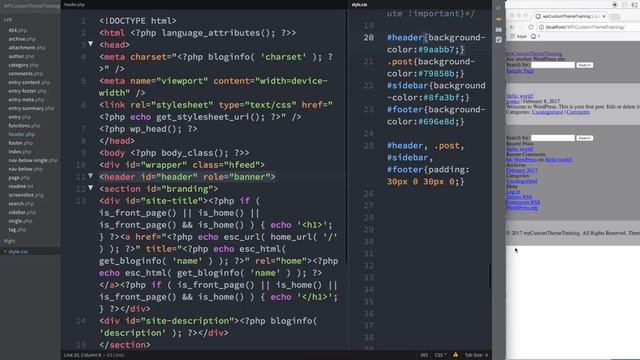The height and width of the screenshot is (360, 640).
Task: Open index.php in the file tree
Action: coord(20,151)
